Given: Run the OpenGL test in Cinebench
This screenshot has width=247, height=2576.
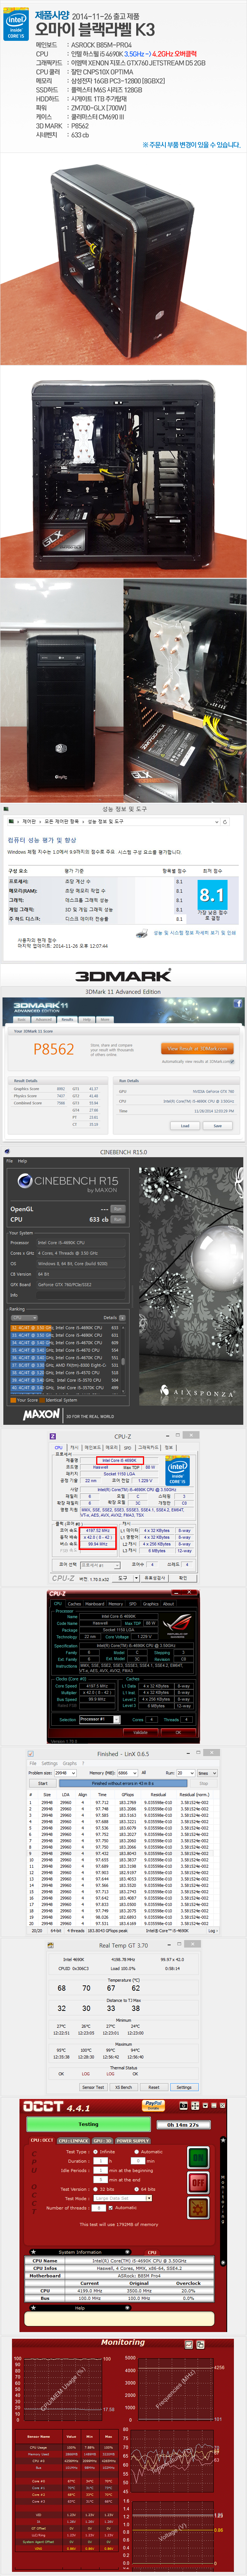Looking at the screenshot, I should pos(118,1208).
